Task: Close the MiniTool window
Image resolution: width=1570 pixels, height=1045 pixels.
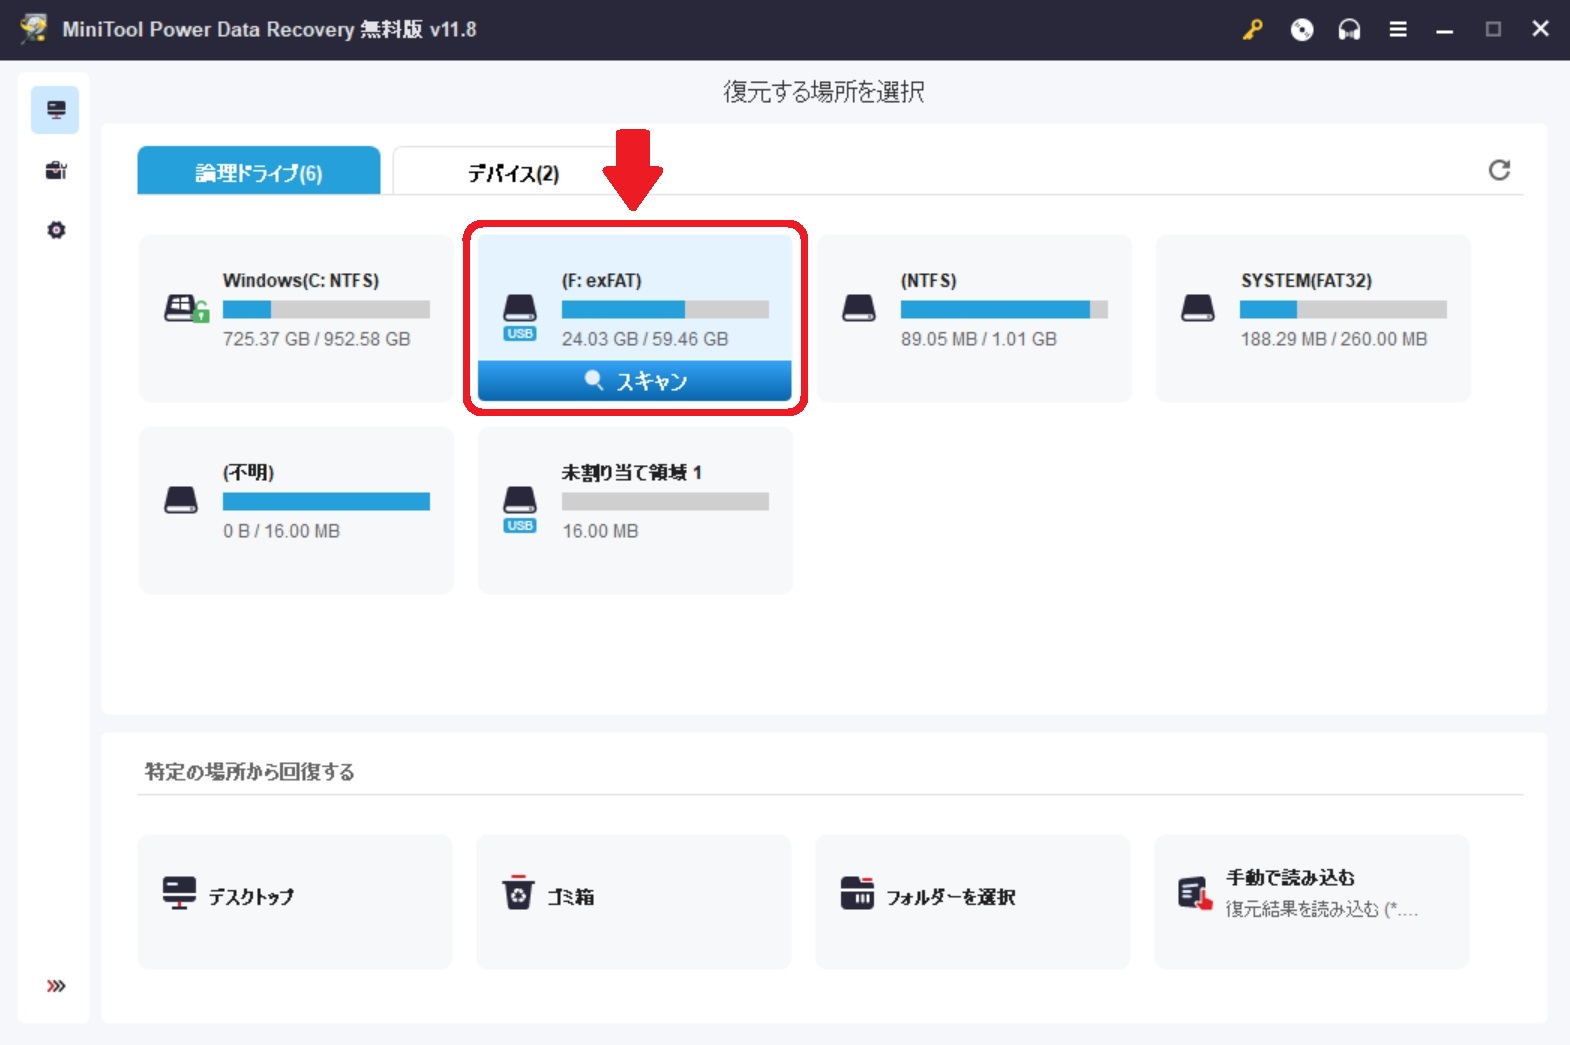Action: 1540,29
